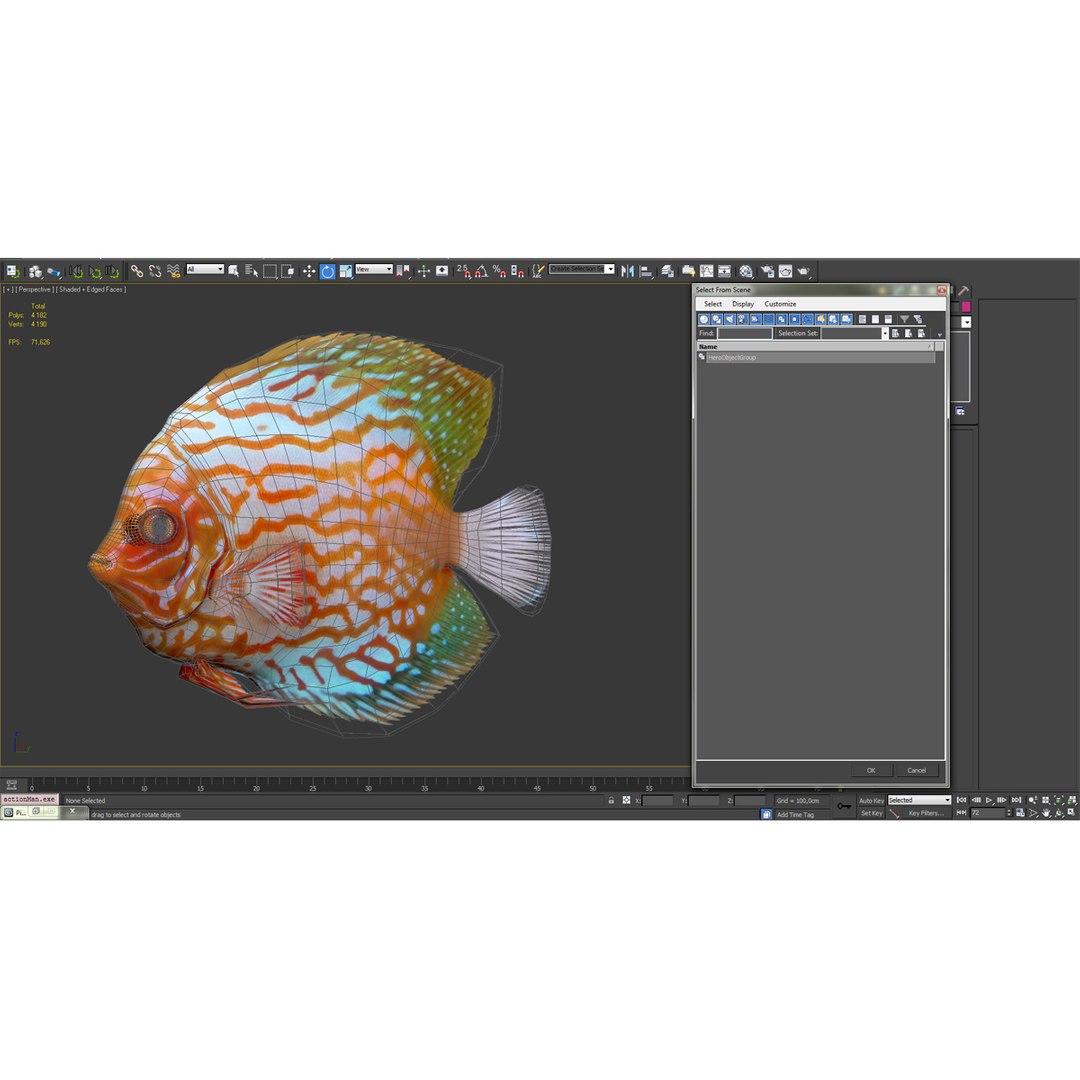Screen dimensions: 1080x1080
Task: Click the funnel filter icon in dialog
Action: pos(904,319)
